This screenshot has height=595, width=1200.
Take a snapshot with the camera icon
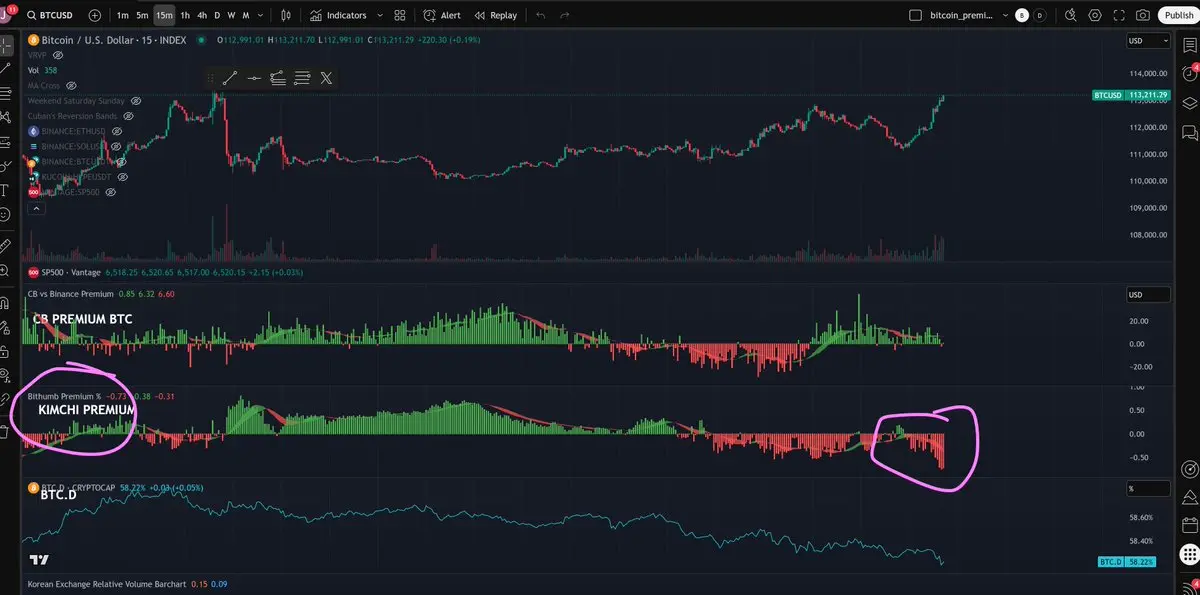point(1144,15)
